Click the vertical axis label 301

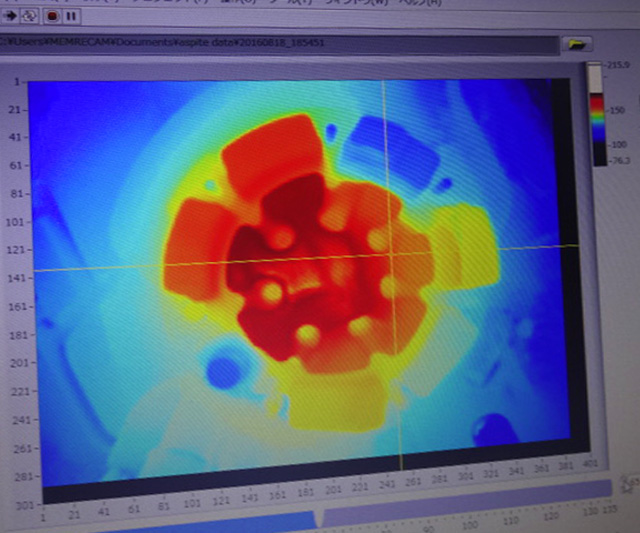[25, 505]
